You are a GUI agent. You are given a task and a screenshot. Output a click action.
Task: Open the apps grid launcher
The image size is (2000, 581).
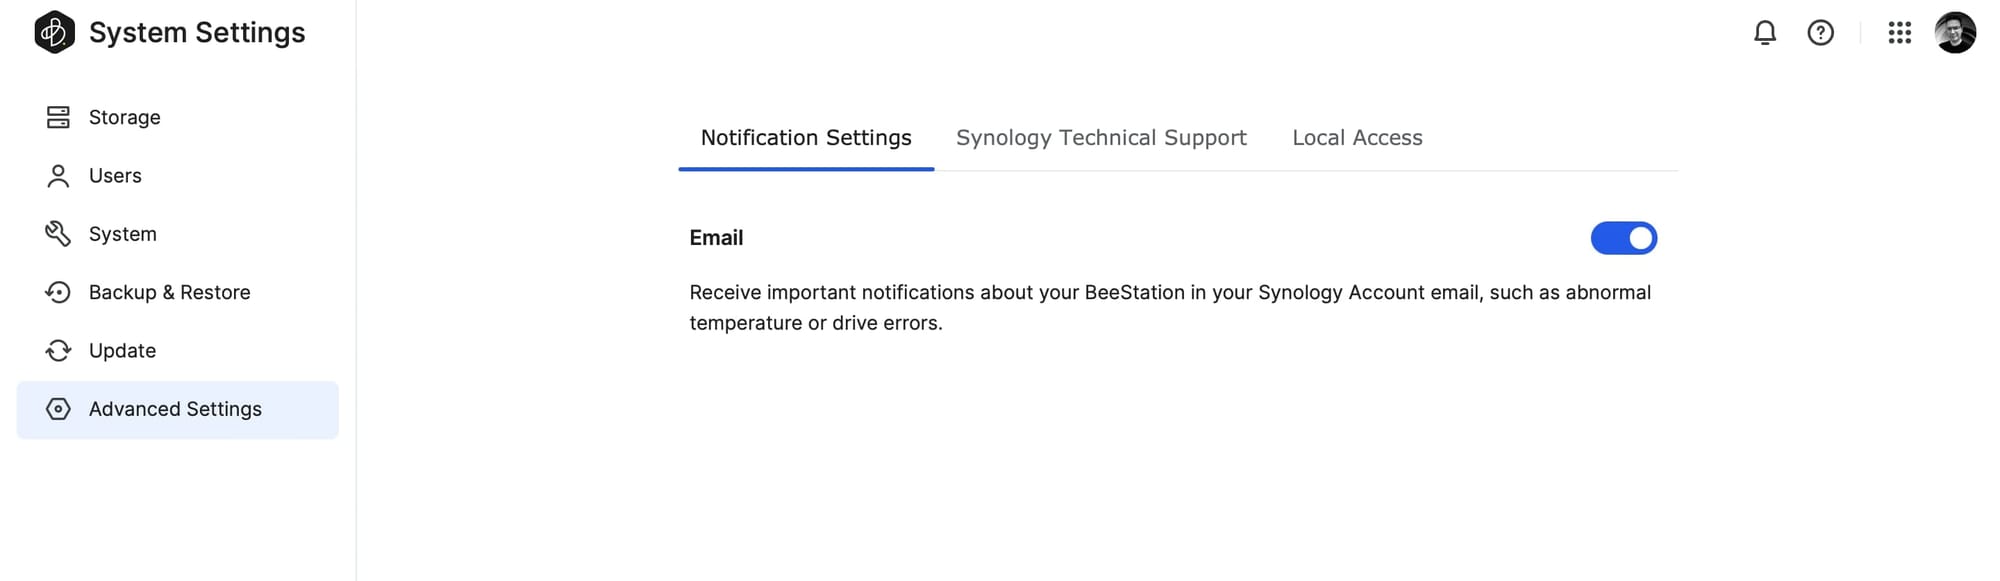coord(1899,33)
